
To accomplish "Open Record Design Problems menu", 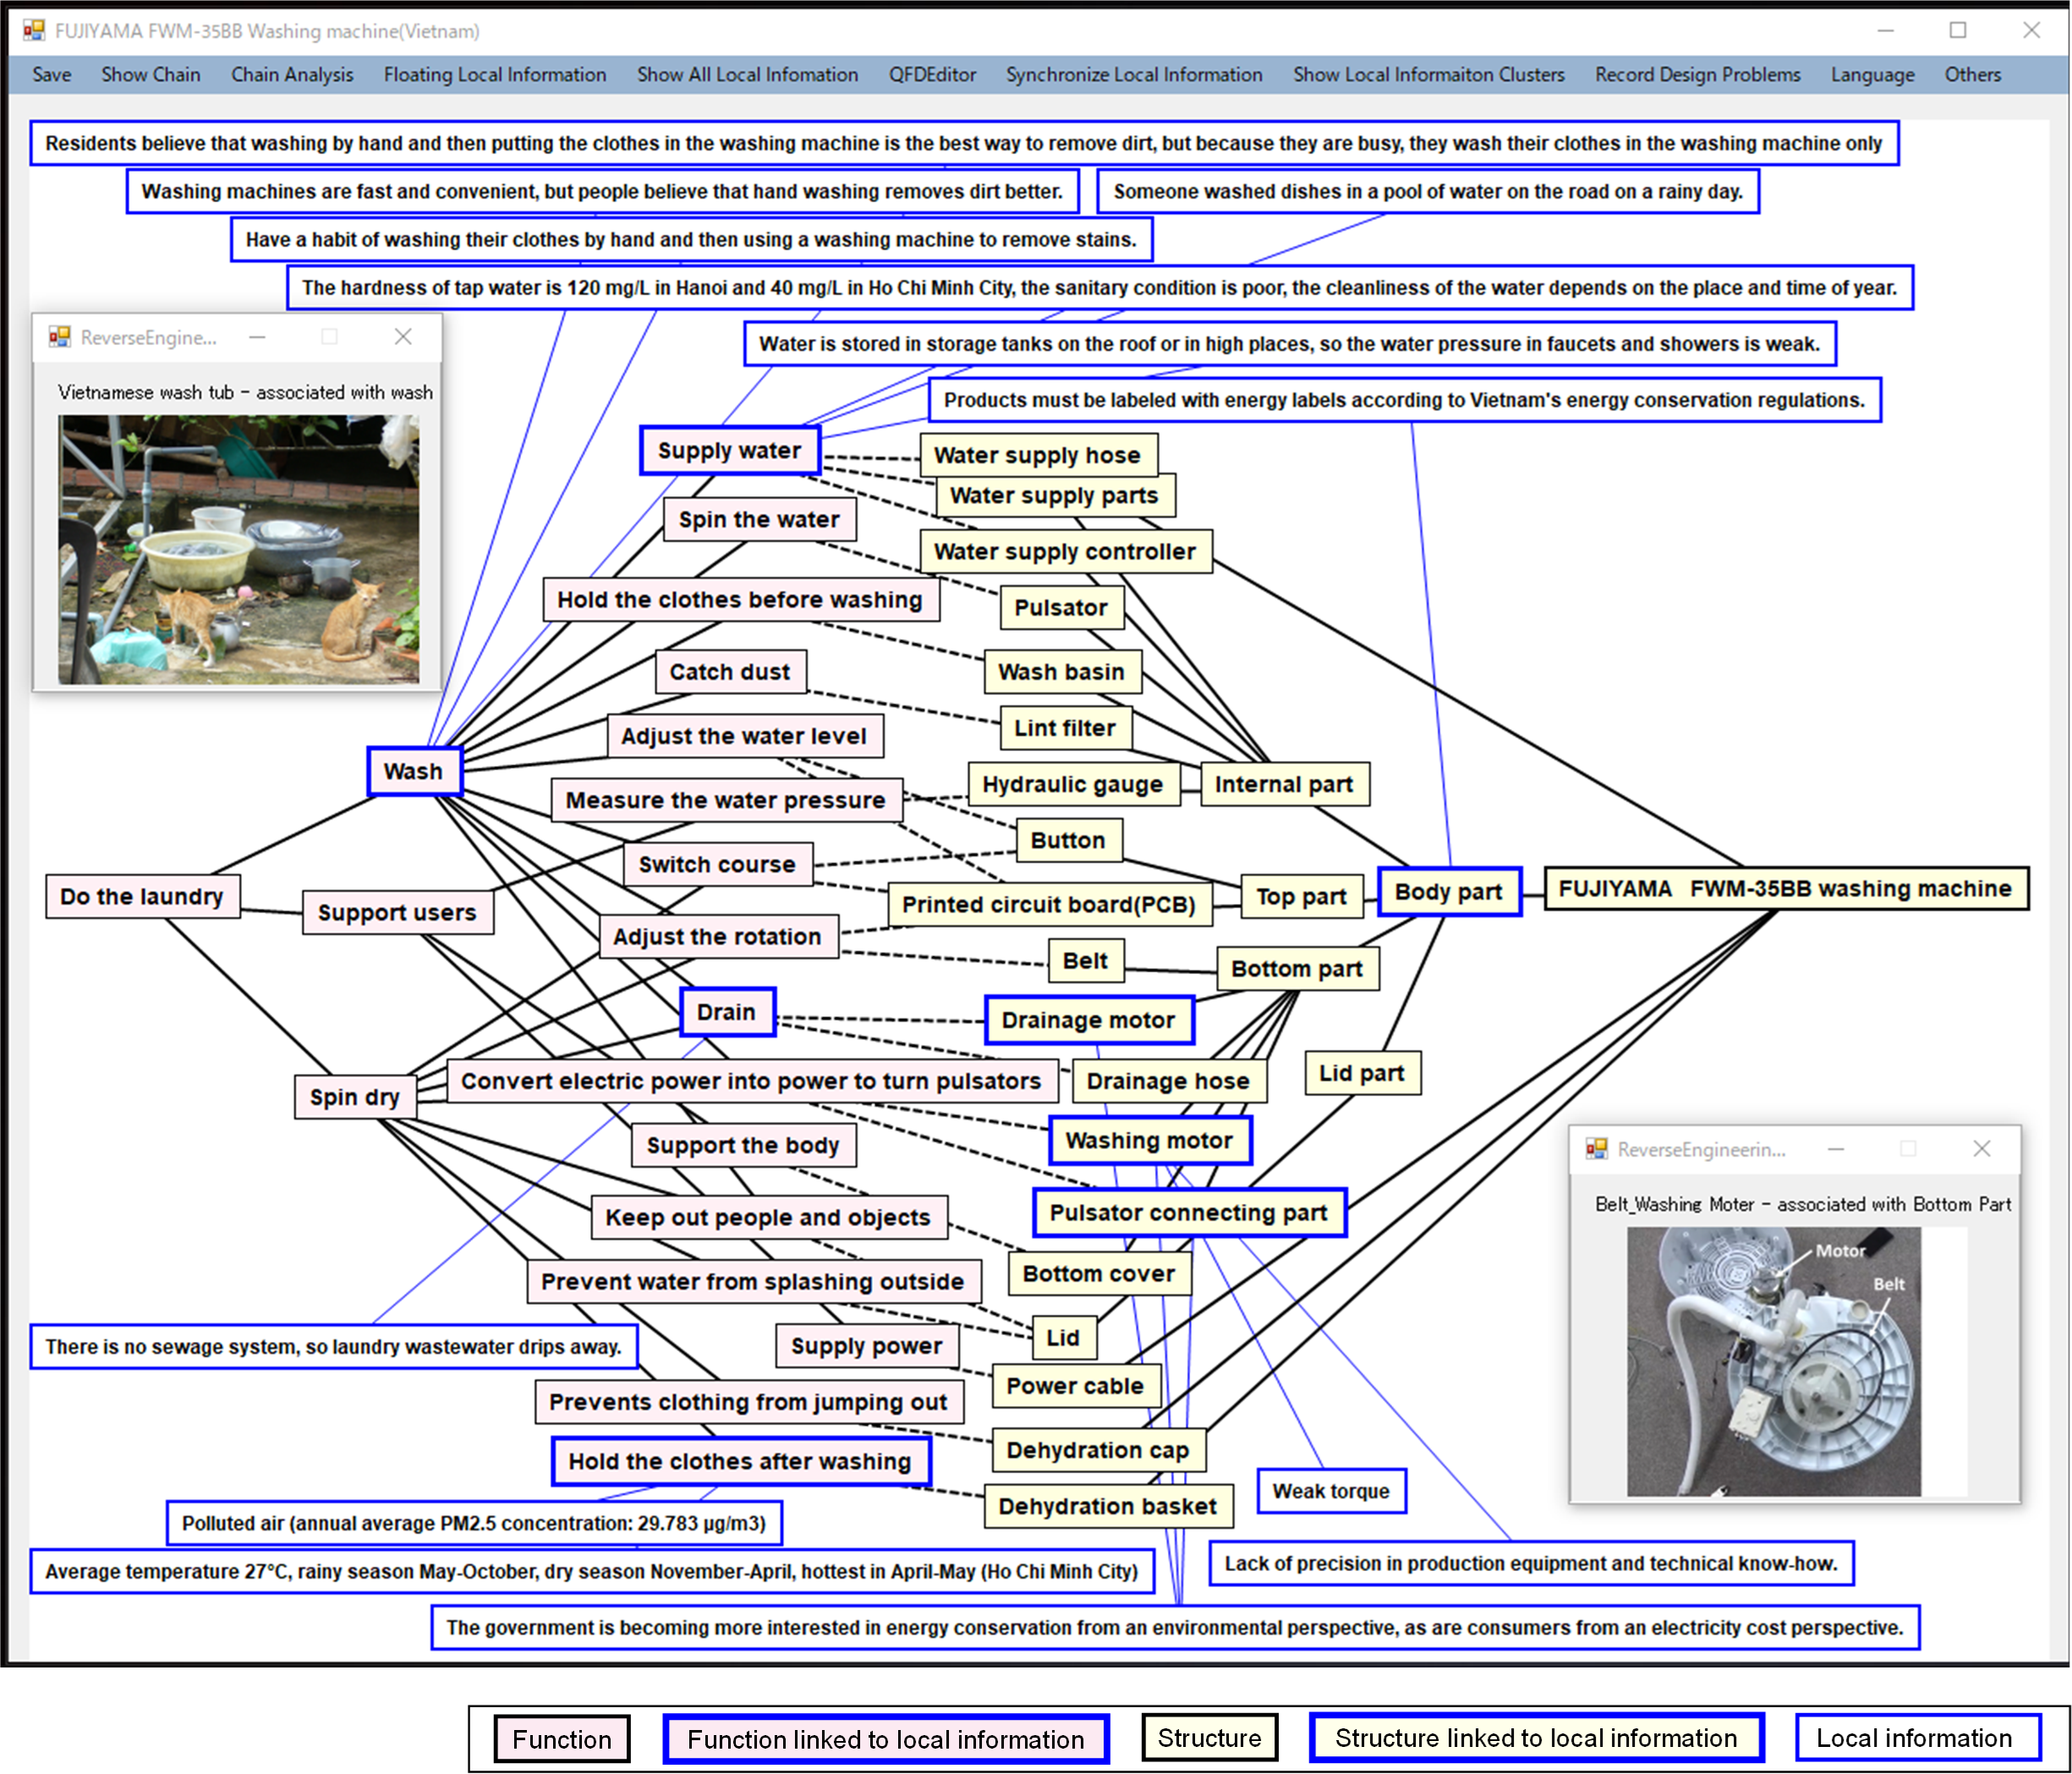I will pyautogui.click(x=1697, y=74).
